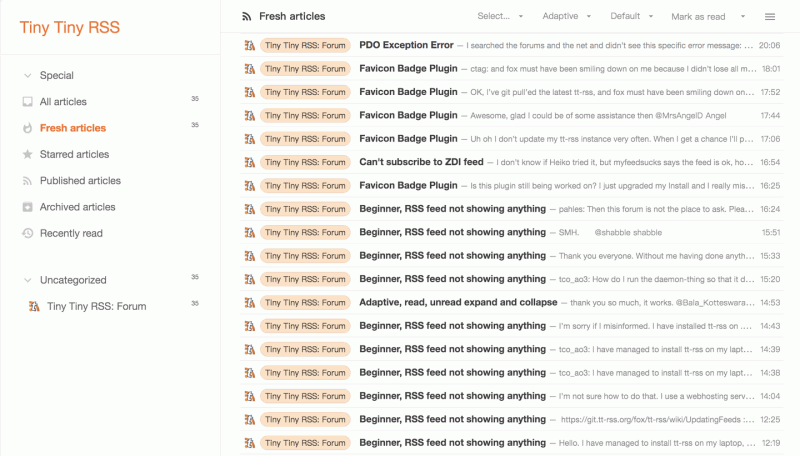Click the unread count beside Uncategorized
800x456 pixels.
coord(195,277)
